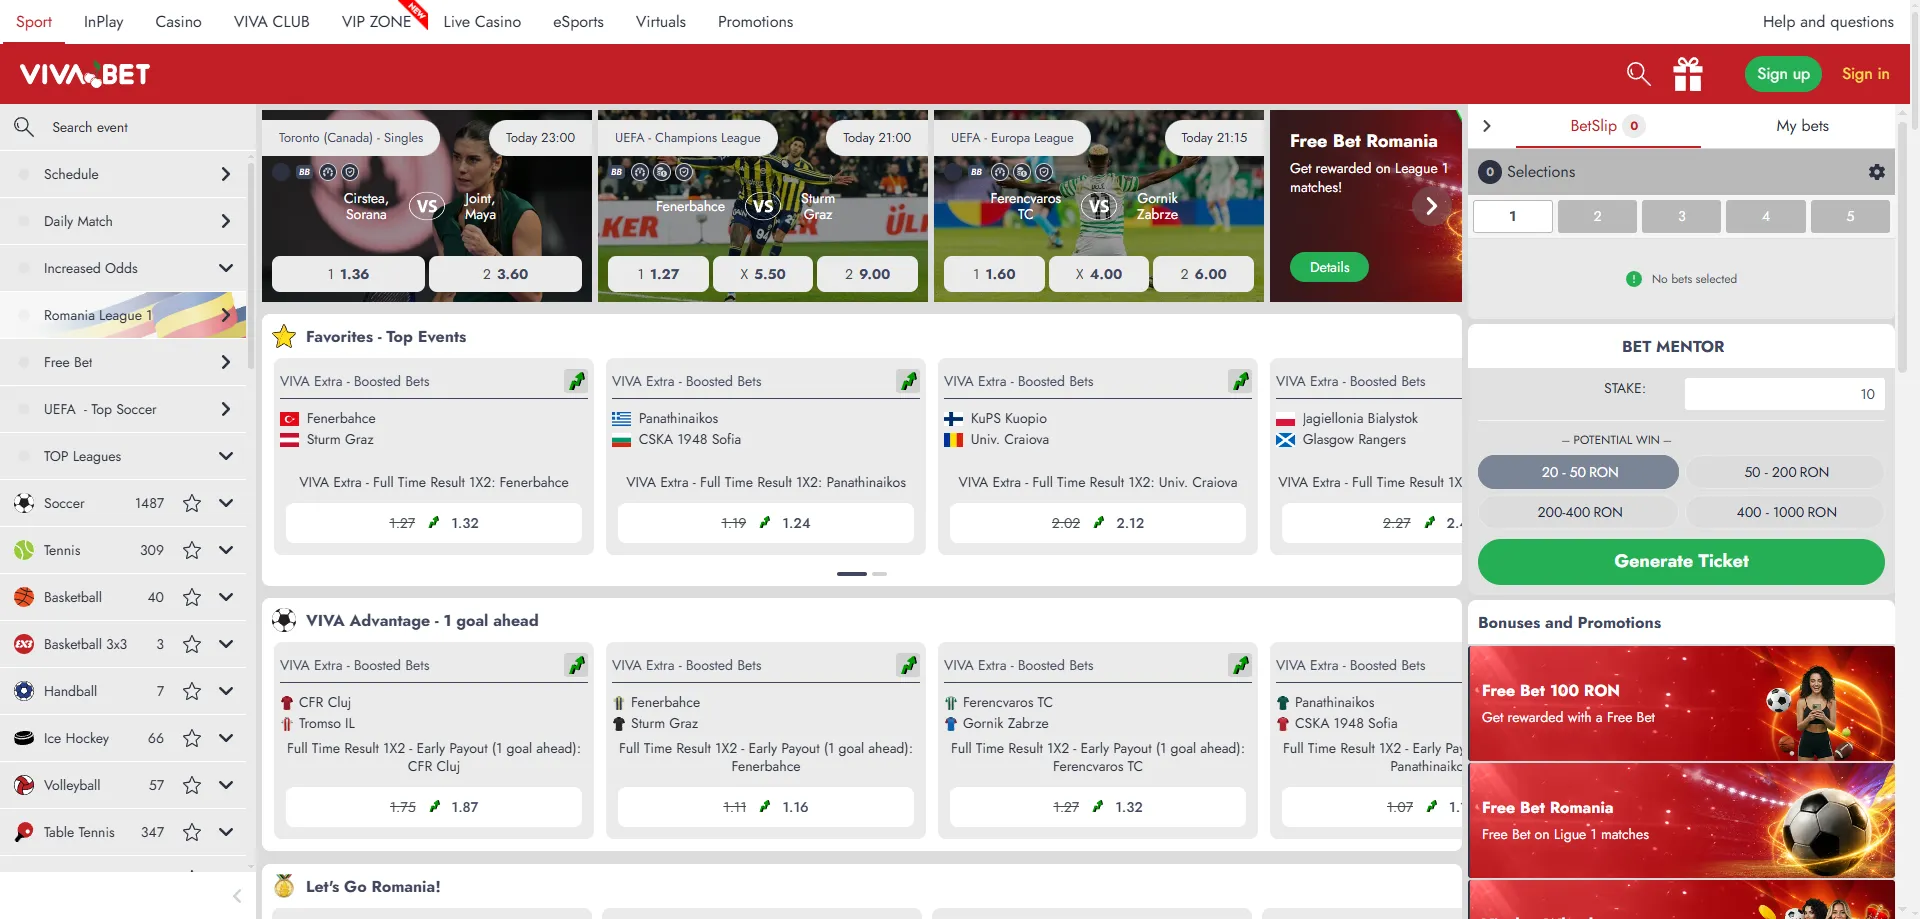The width and height of the screenshot is (1920, 919).
Task: Click boosted icon on Panathinaikos CSKA favorites card
Action: pos(908,381)
